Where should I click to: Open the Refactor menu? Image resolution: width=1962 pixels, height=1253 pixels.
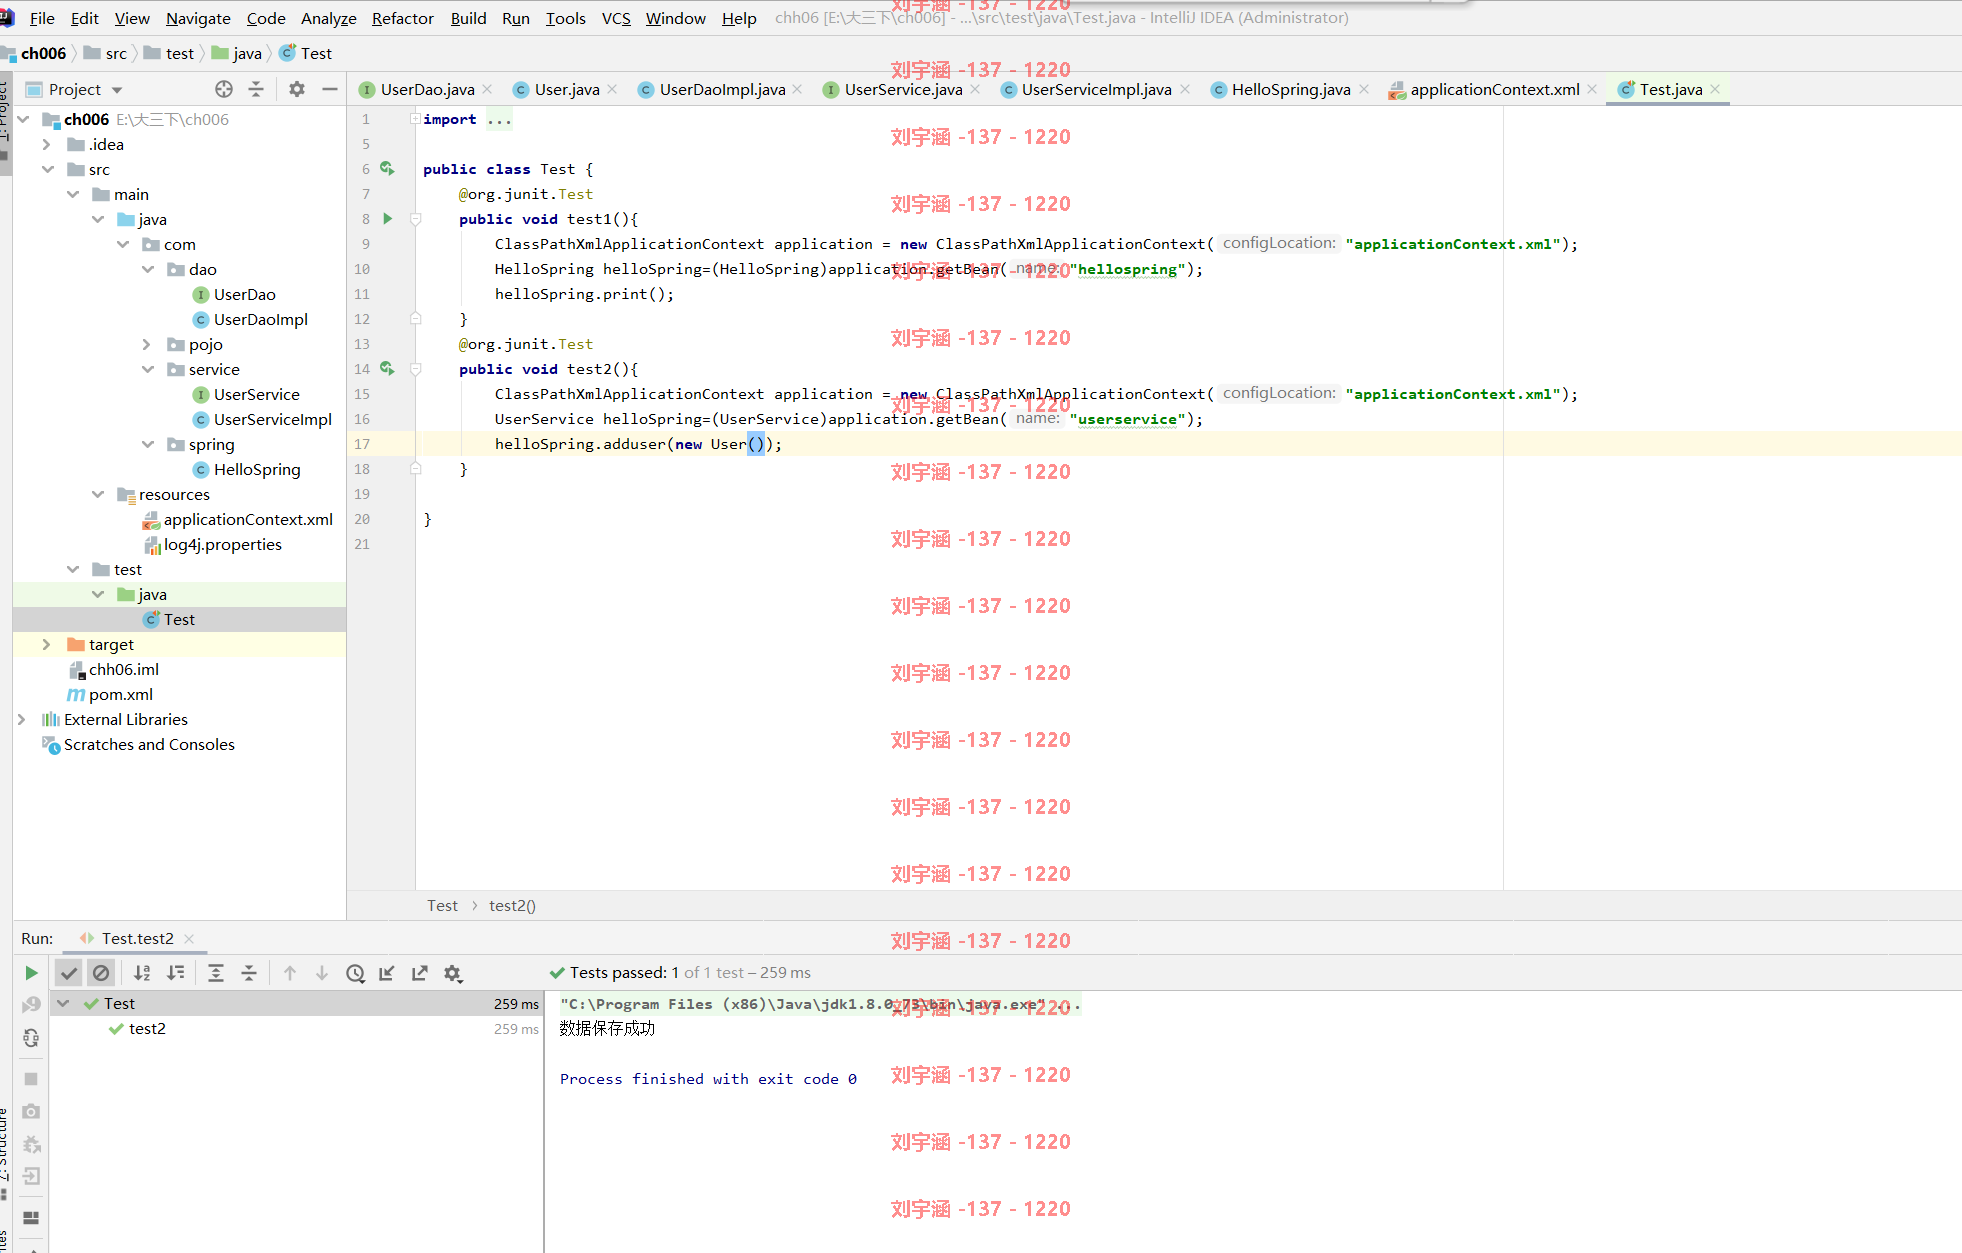(x=403, y=18)
